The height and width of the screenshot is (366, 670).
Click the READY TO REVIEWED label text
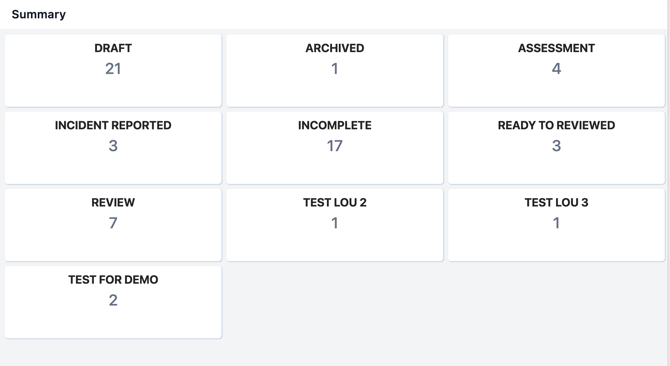pyautogui.click(x=556, y=125)
